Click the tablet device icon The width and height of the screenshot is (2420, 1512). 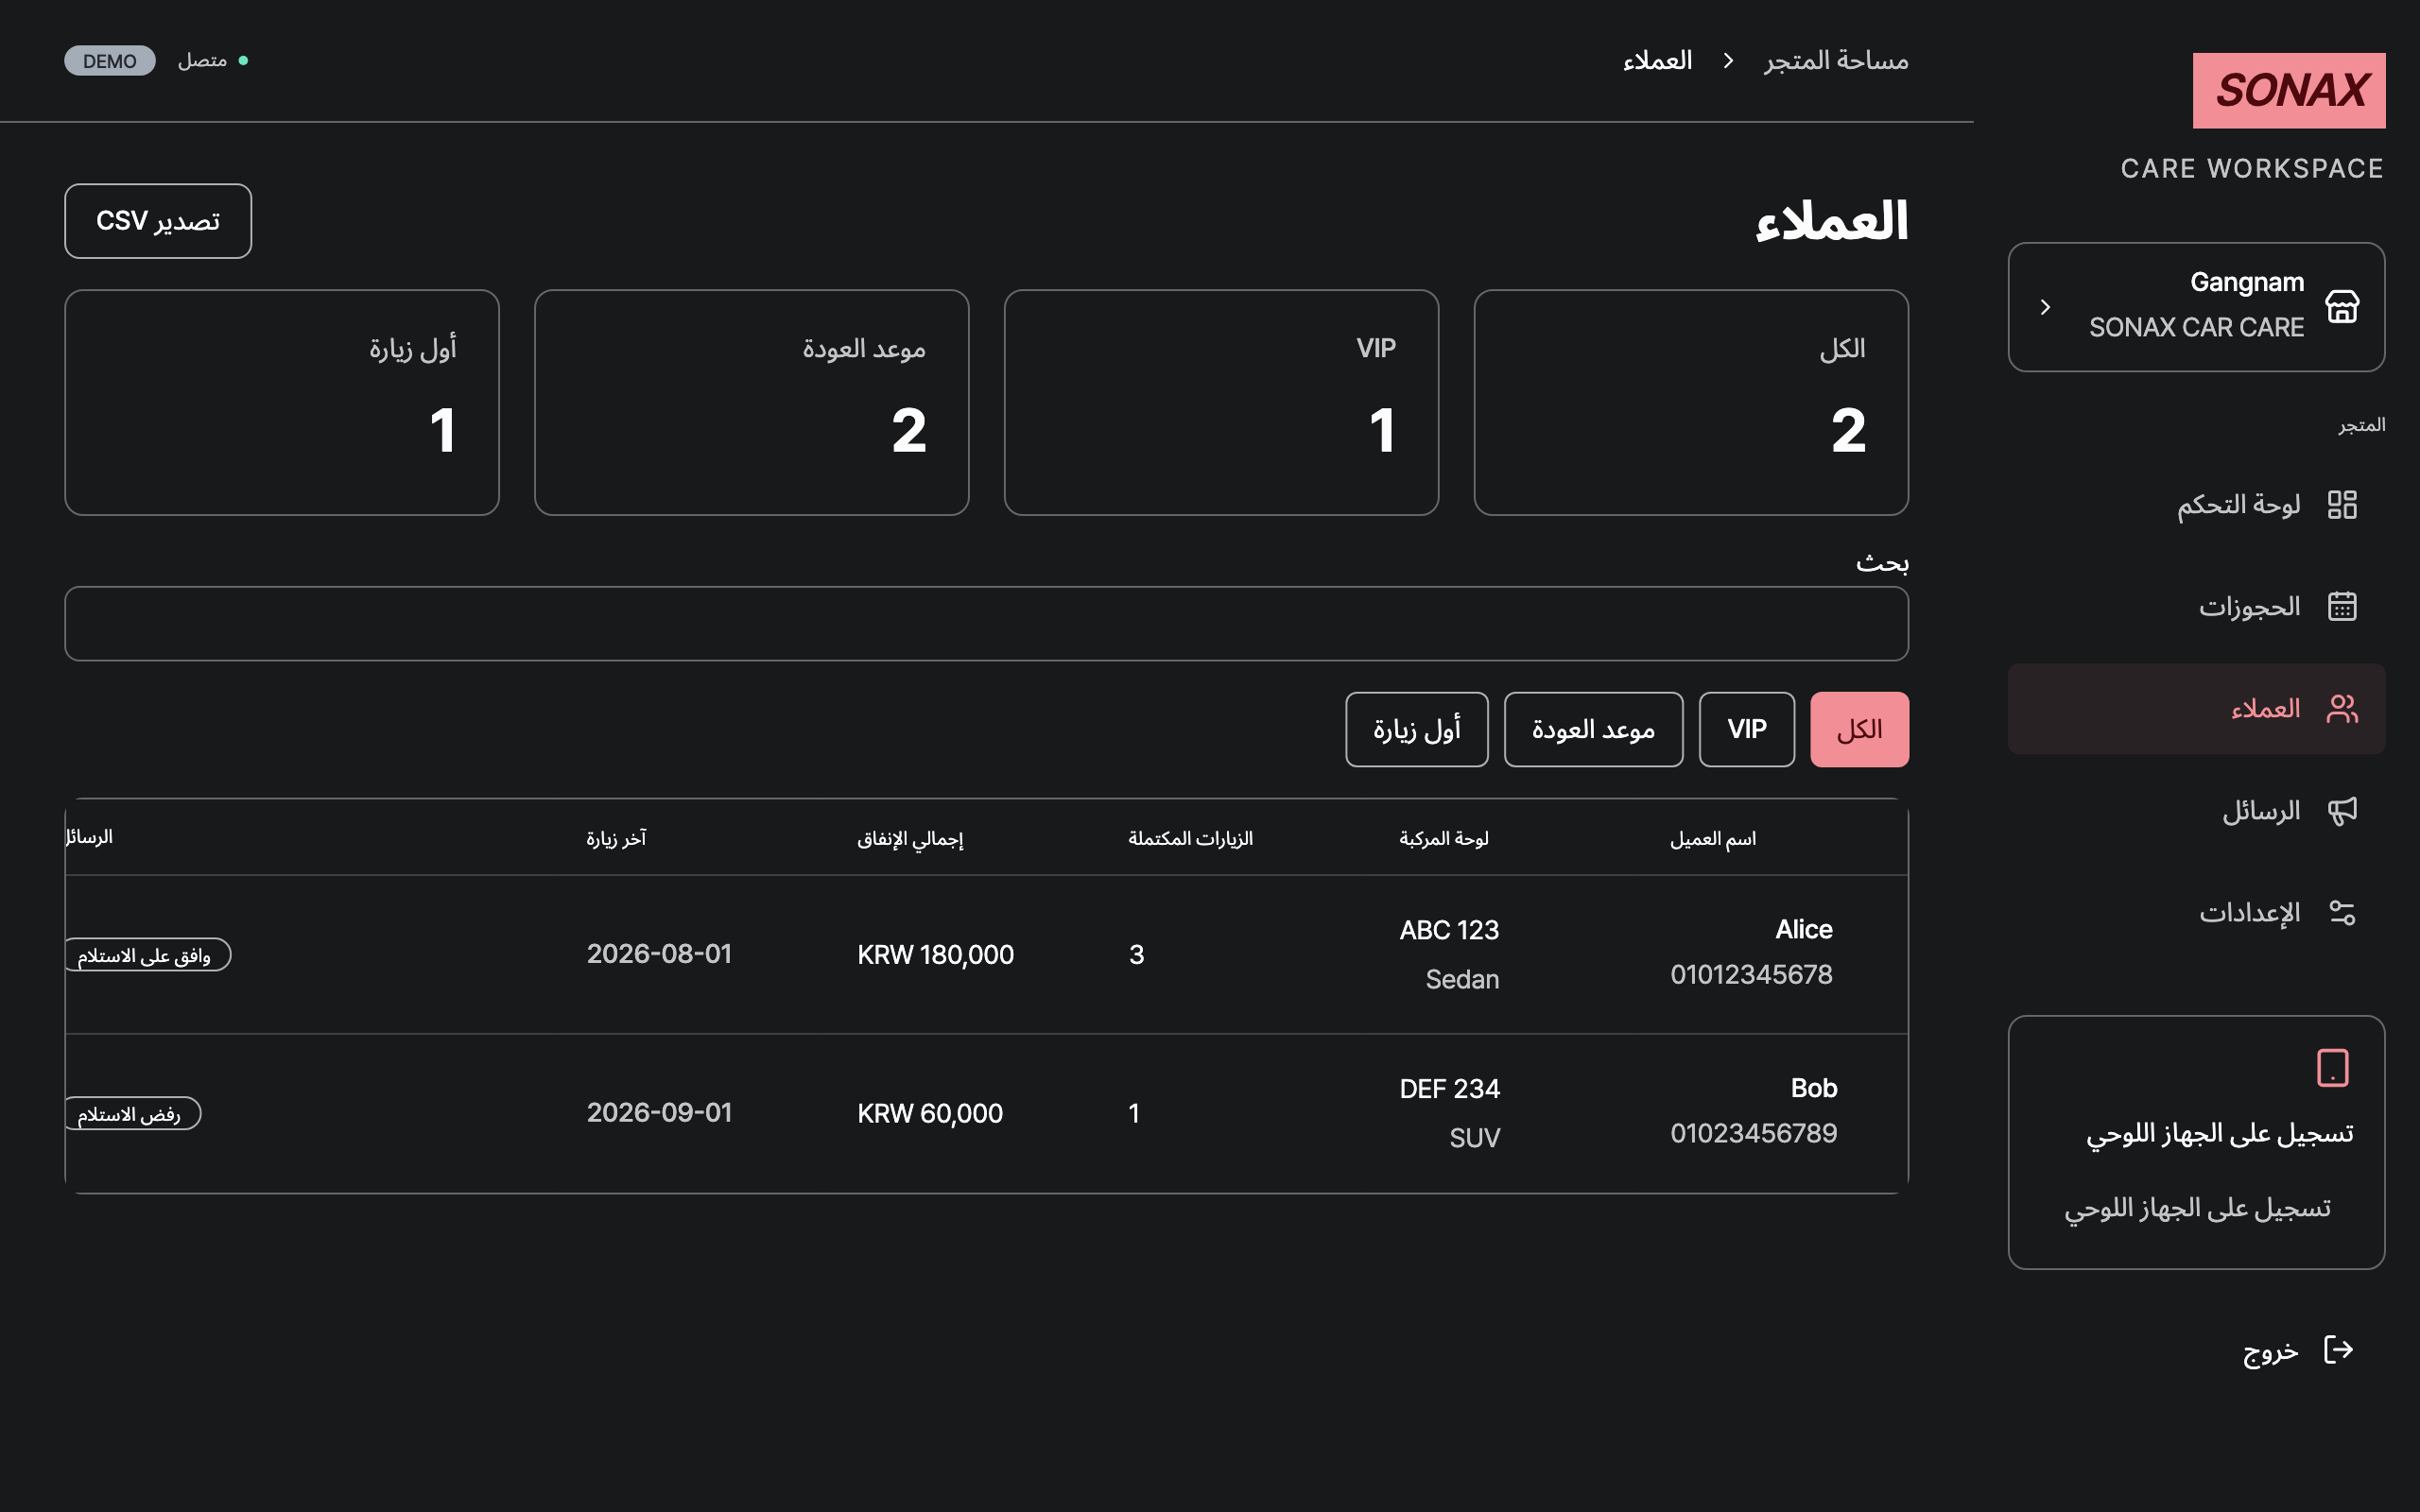click(x=2332, y=1067)
